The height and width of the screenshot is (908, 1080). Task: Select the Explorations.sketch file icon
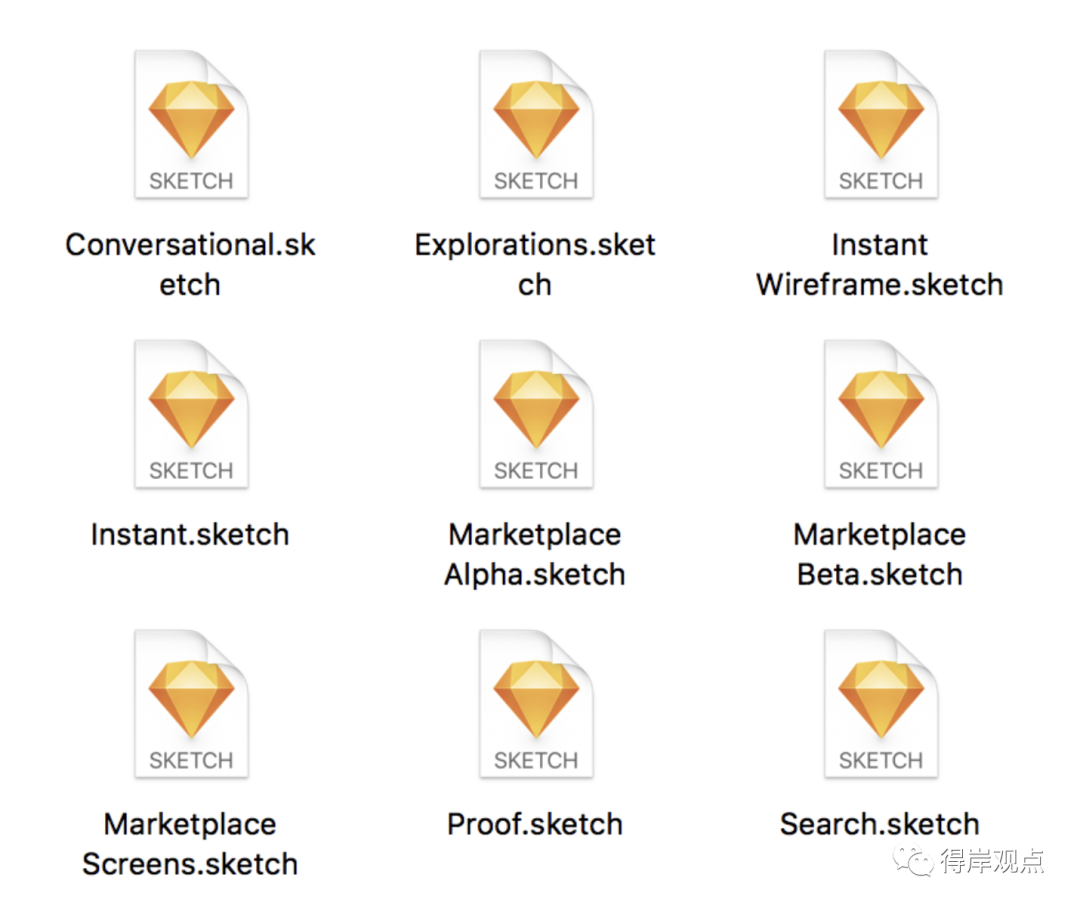(x=536, y=124)
